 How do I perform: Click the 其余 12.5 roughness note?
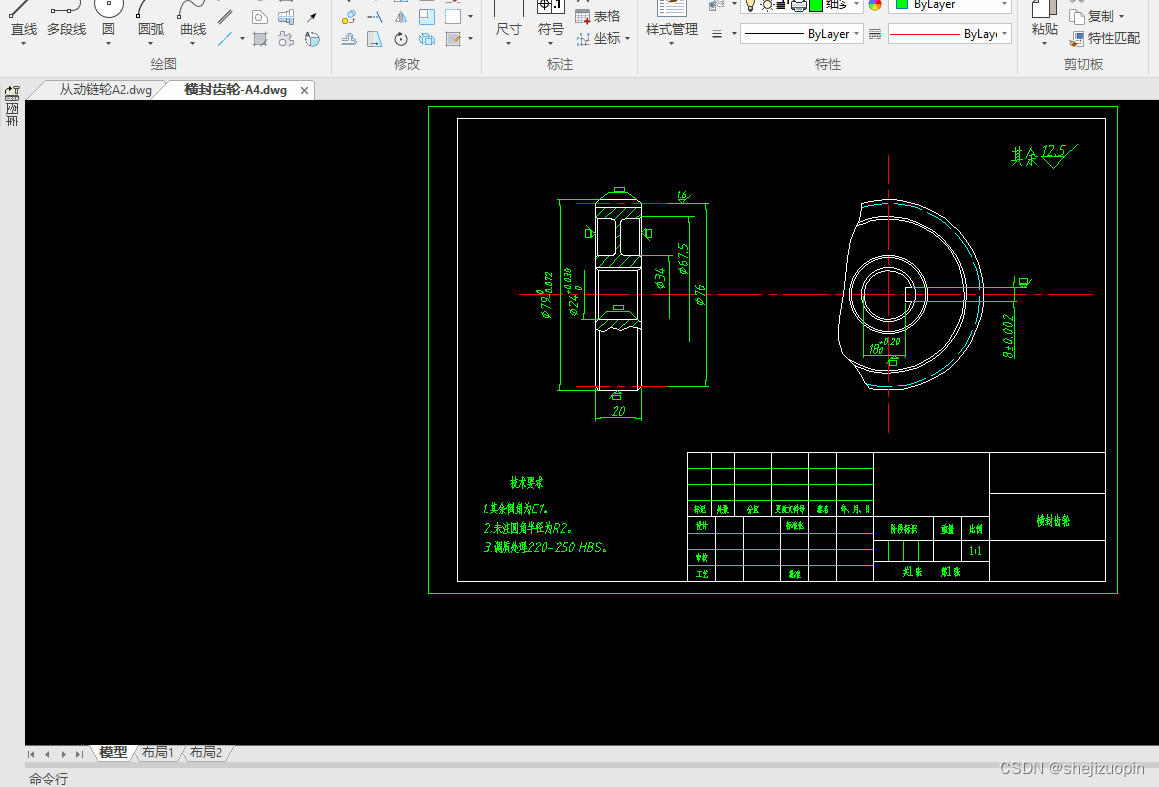pos(1043,155)
